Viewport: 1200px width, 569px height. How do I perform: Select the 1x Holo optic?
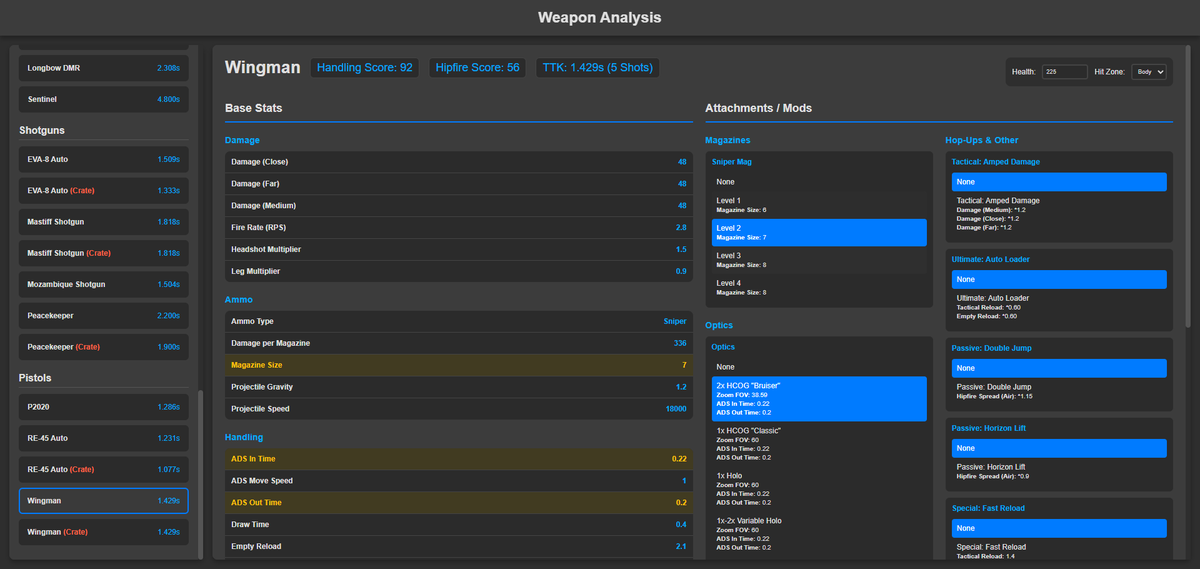tap(819, 489)
